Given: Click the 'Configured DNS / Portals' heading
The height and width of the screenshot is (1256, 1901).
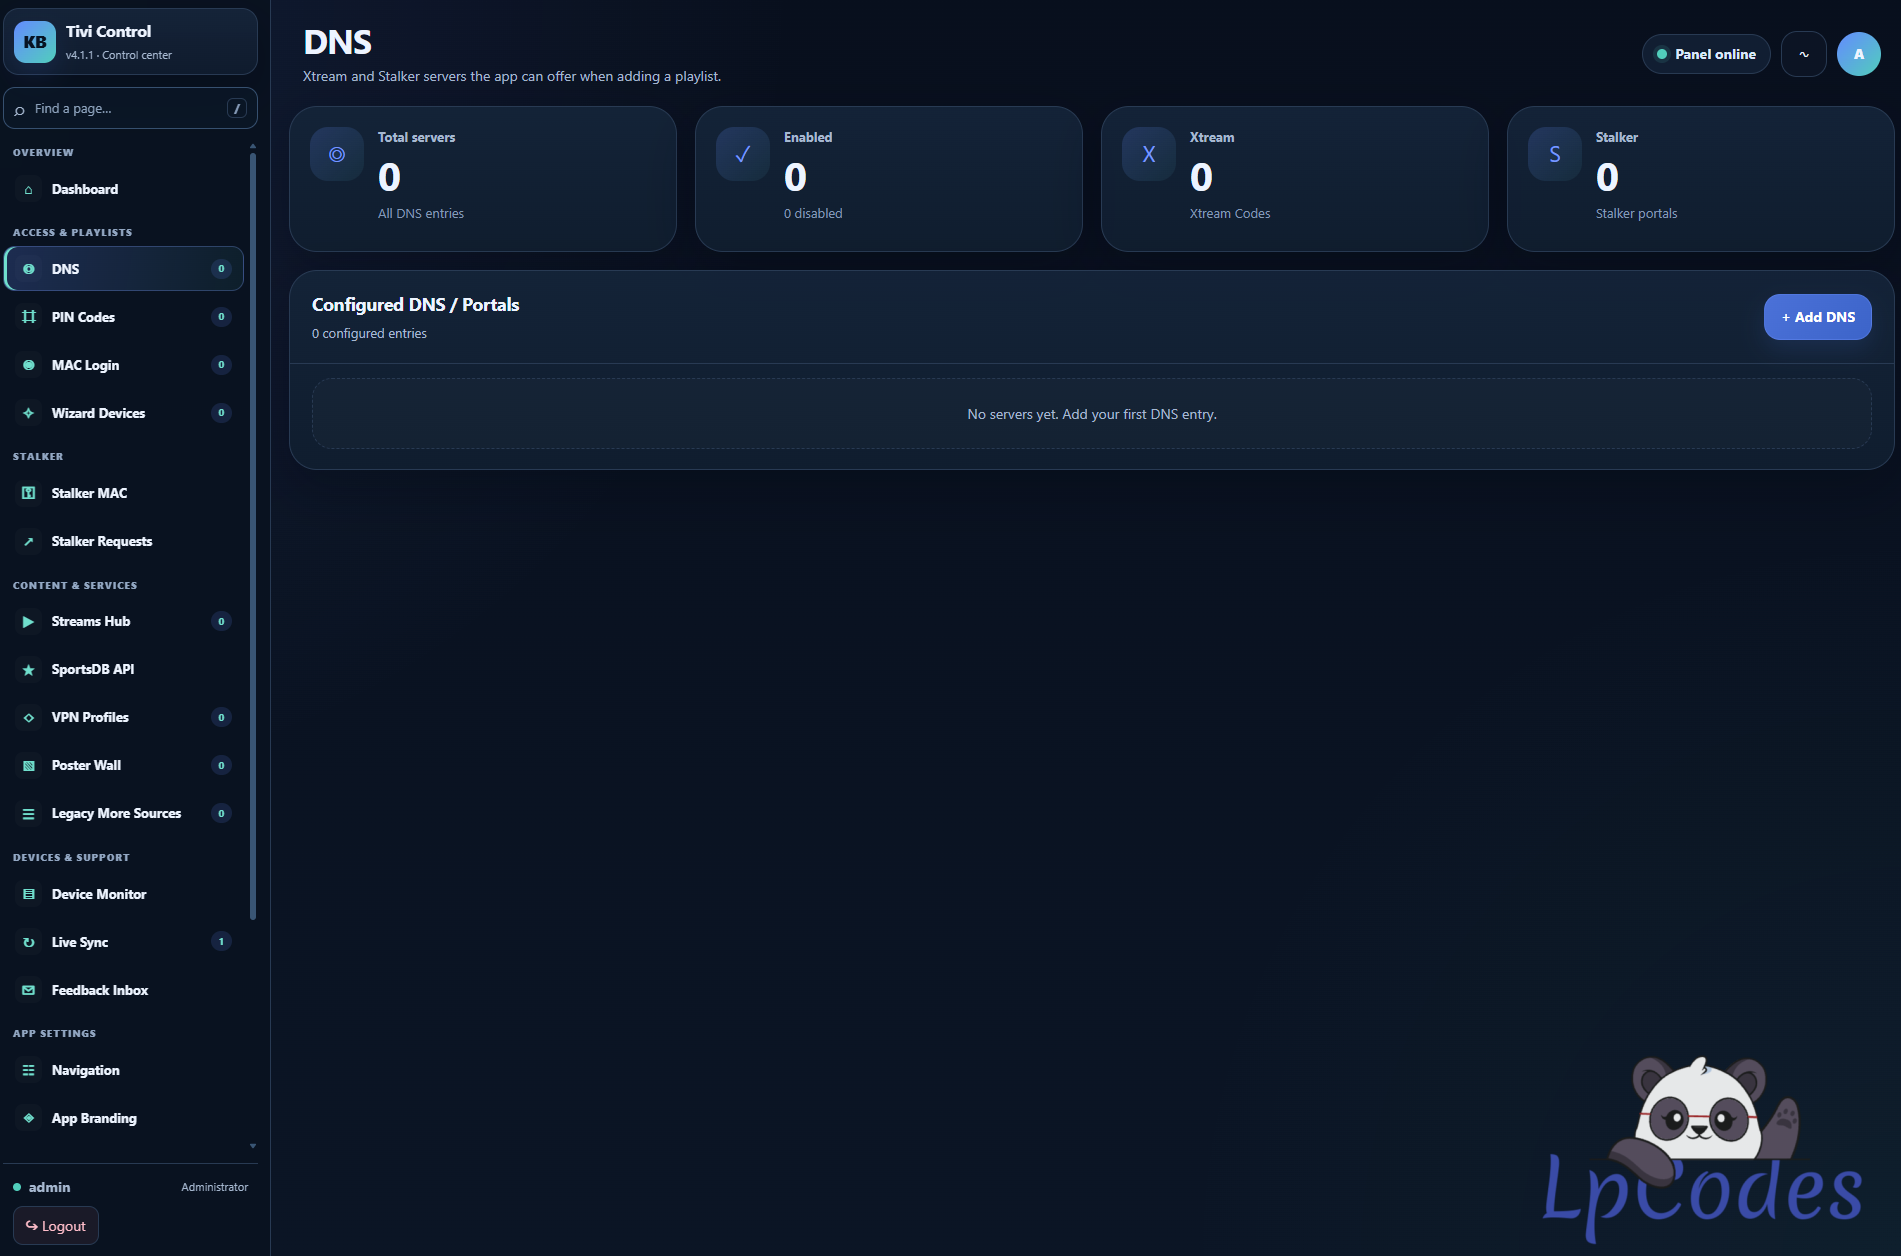Looking at the screenshot, I should pos(416,305).
